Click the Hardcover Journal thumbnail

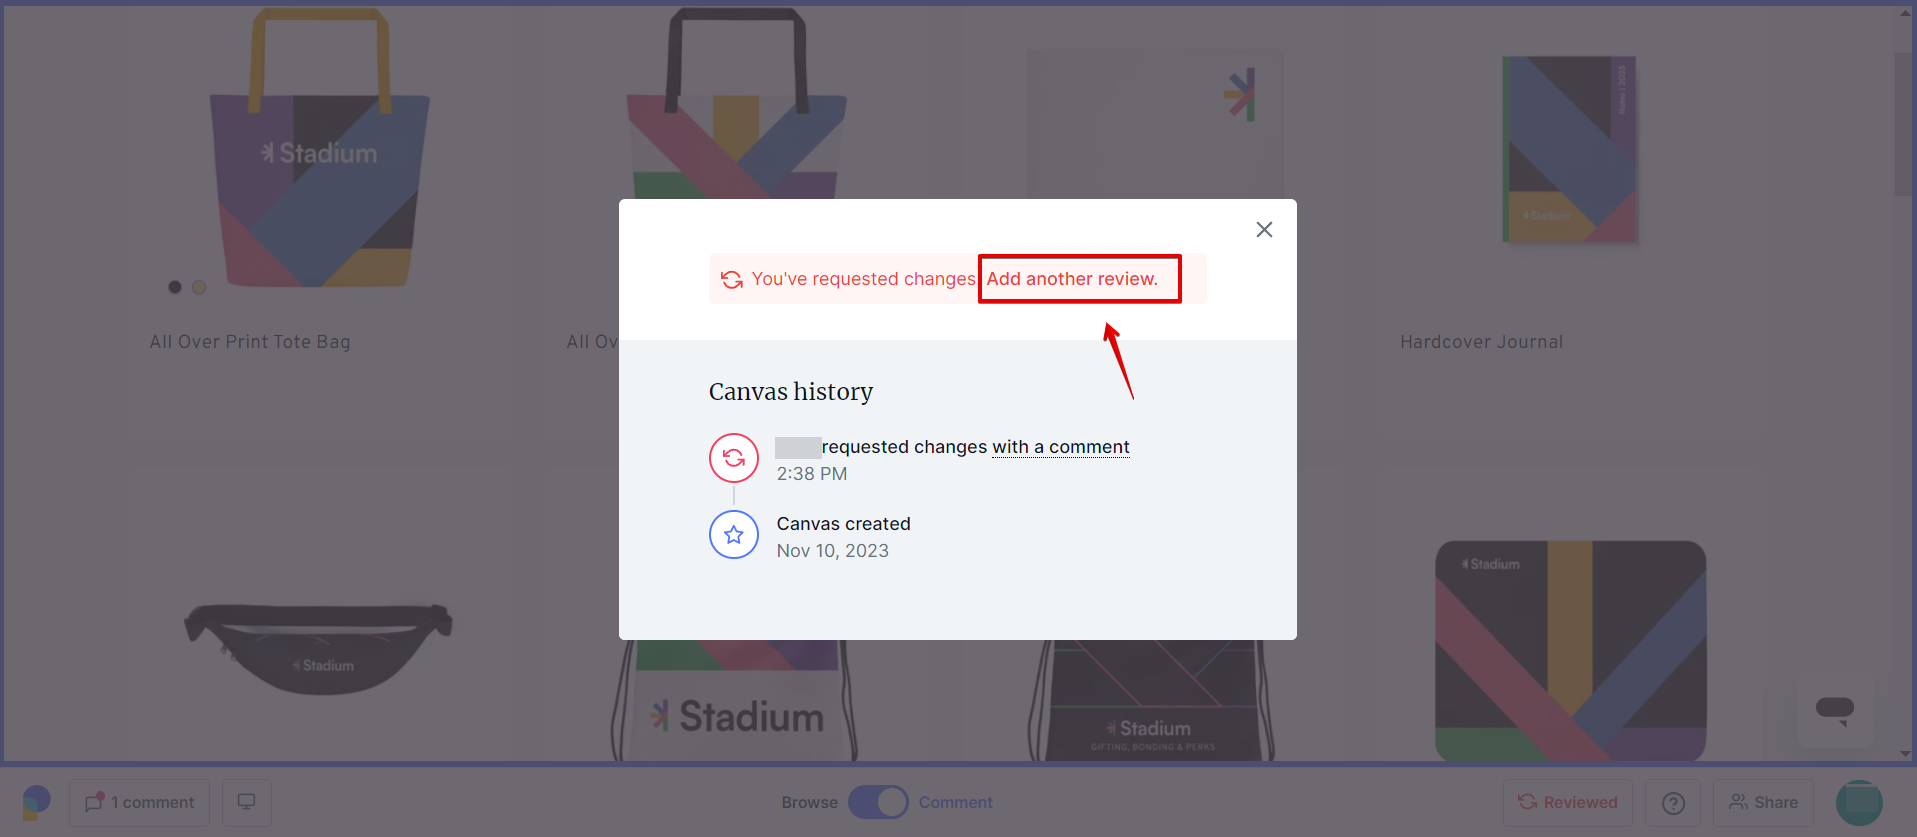click(x=1569, y=150)
